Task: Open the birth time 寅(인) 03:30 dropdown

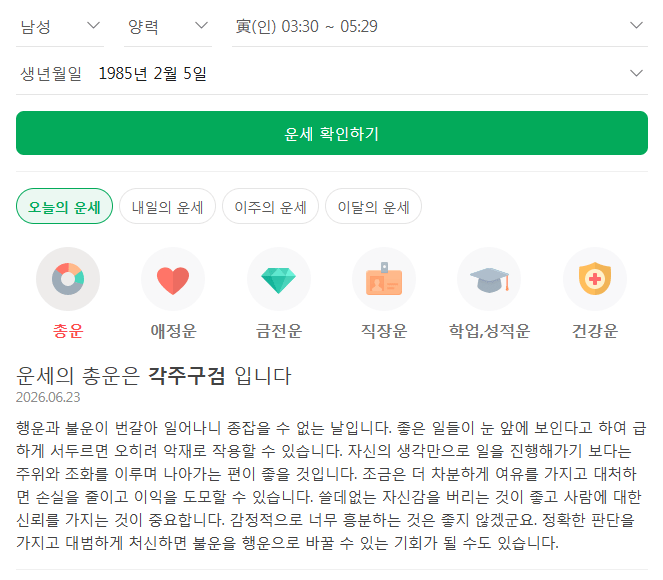Action: pos(440,27)
